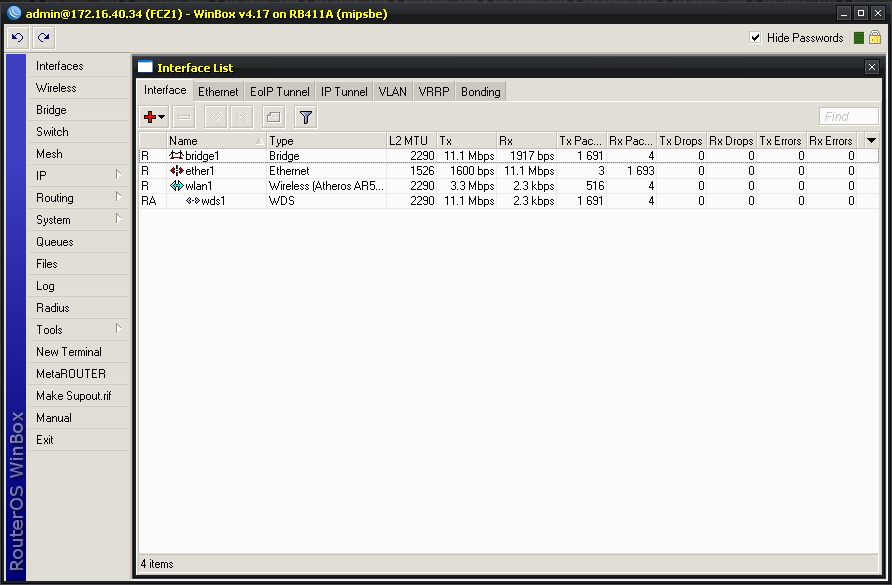
Task: Sort by the Rx Errors column header
Action: [x=831, y=141]
